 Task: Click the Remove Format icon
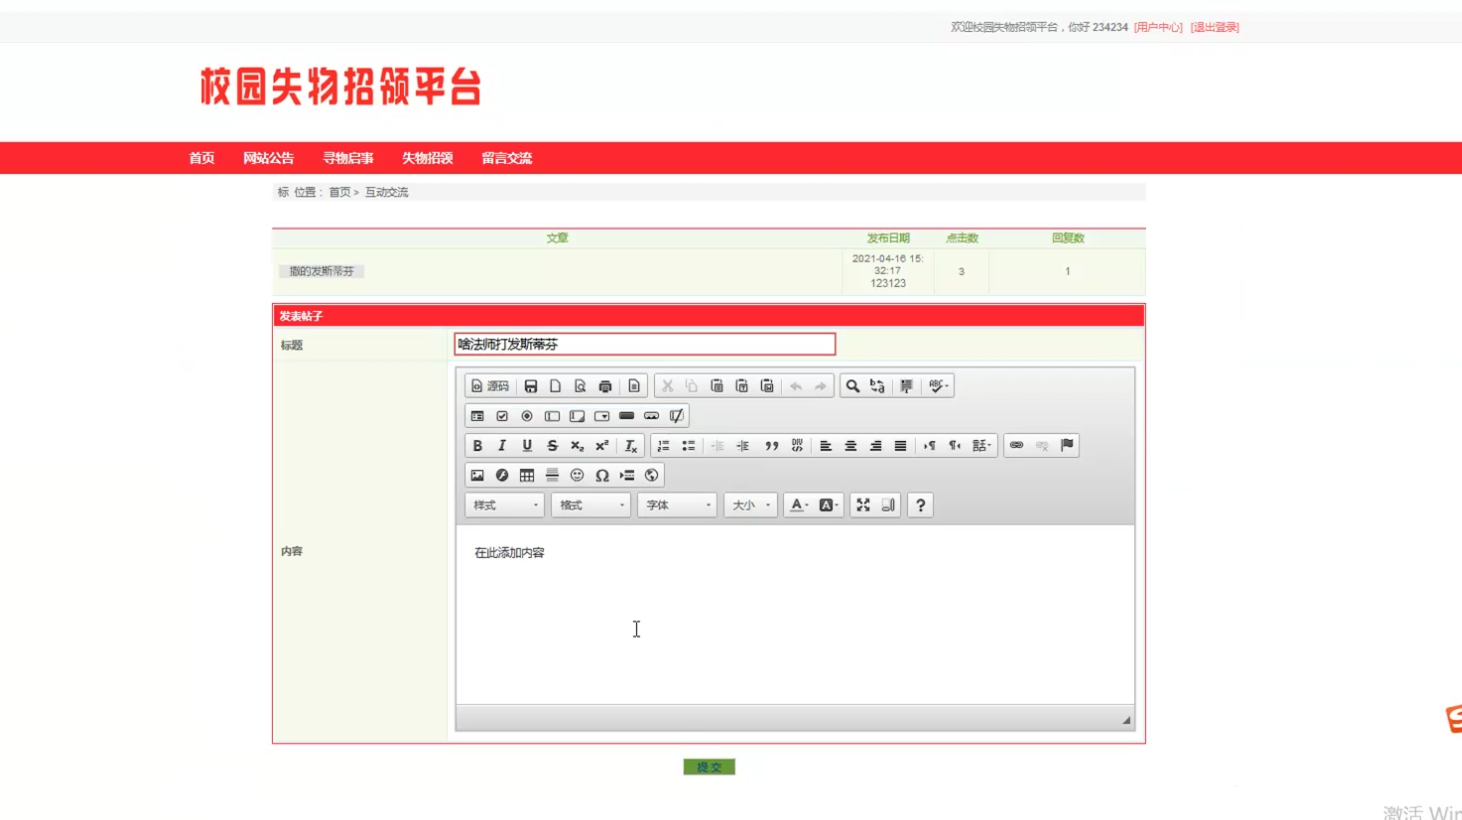(630, 446)
